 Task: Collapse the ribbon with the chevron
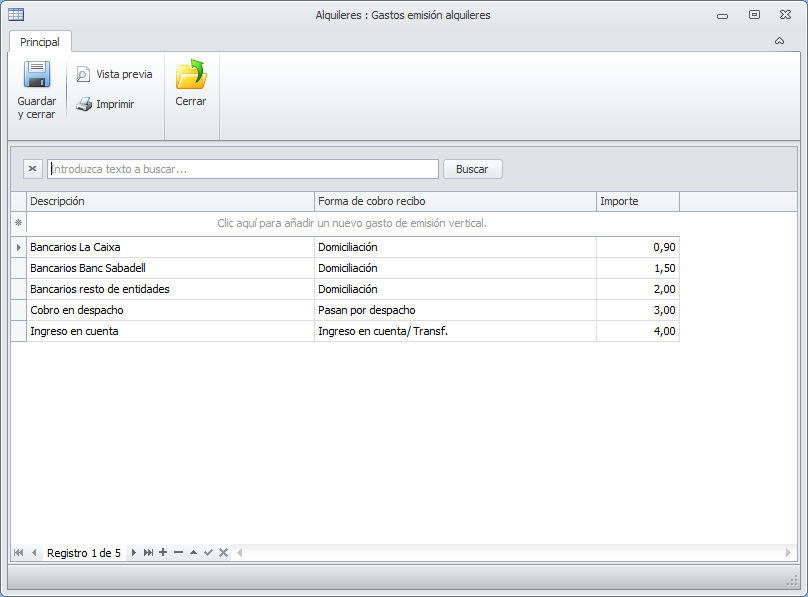pos(779,41)
